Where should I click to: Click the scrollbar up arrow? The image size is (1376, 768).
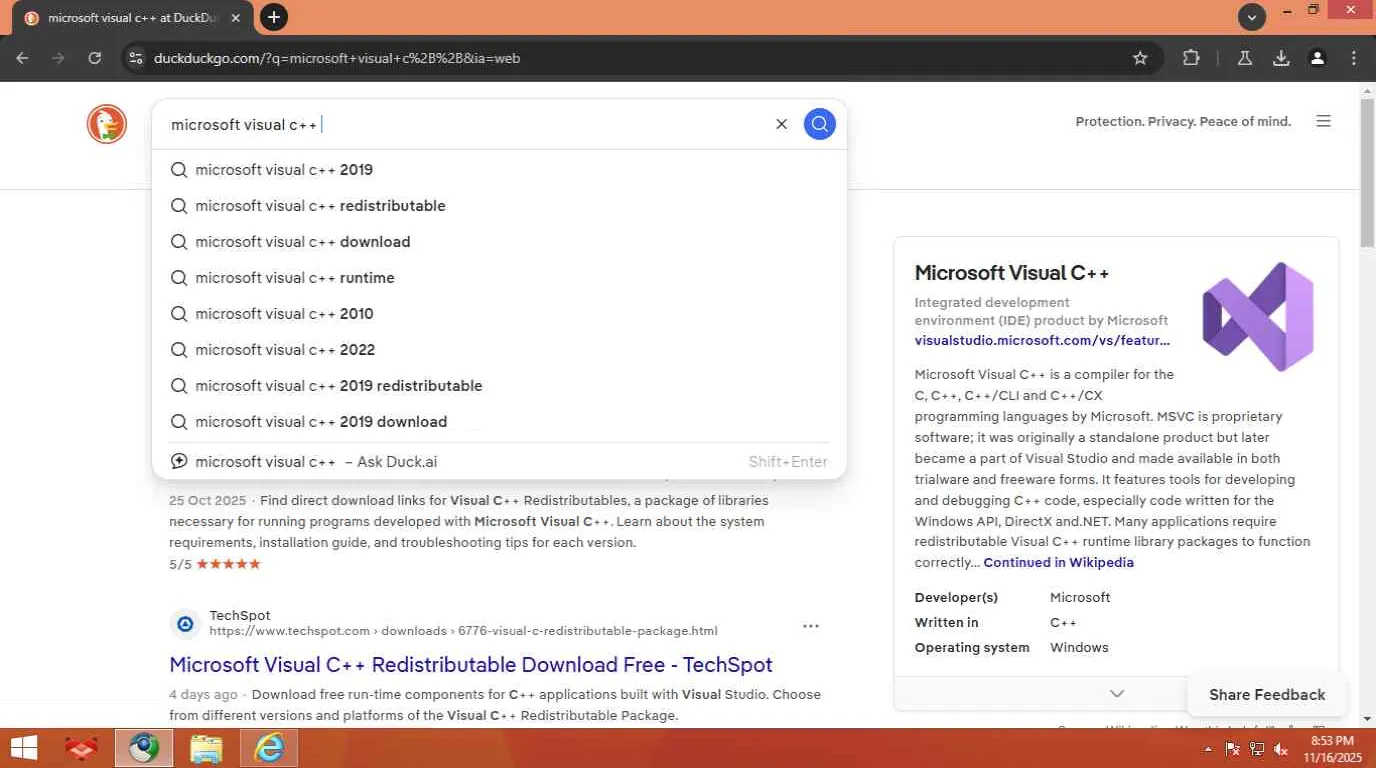[x=1367, y=90]
